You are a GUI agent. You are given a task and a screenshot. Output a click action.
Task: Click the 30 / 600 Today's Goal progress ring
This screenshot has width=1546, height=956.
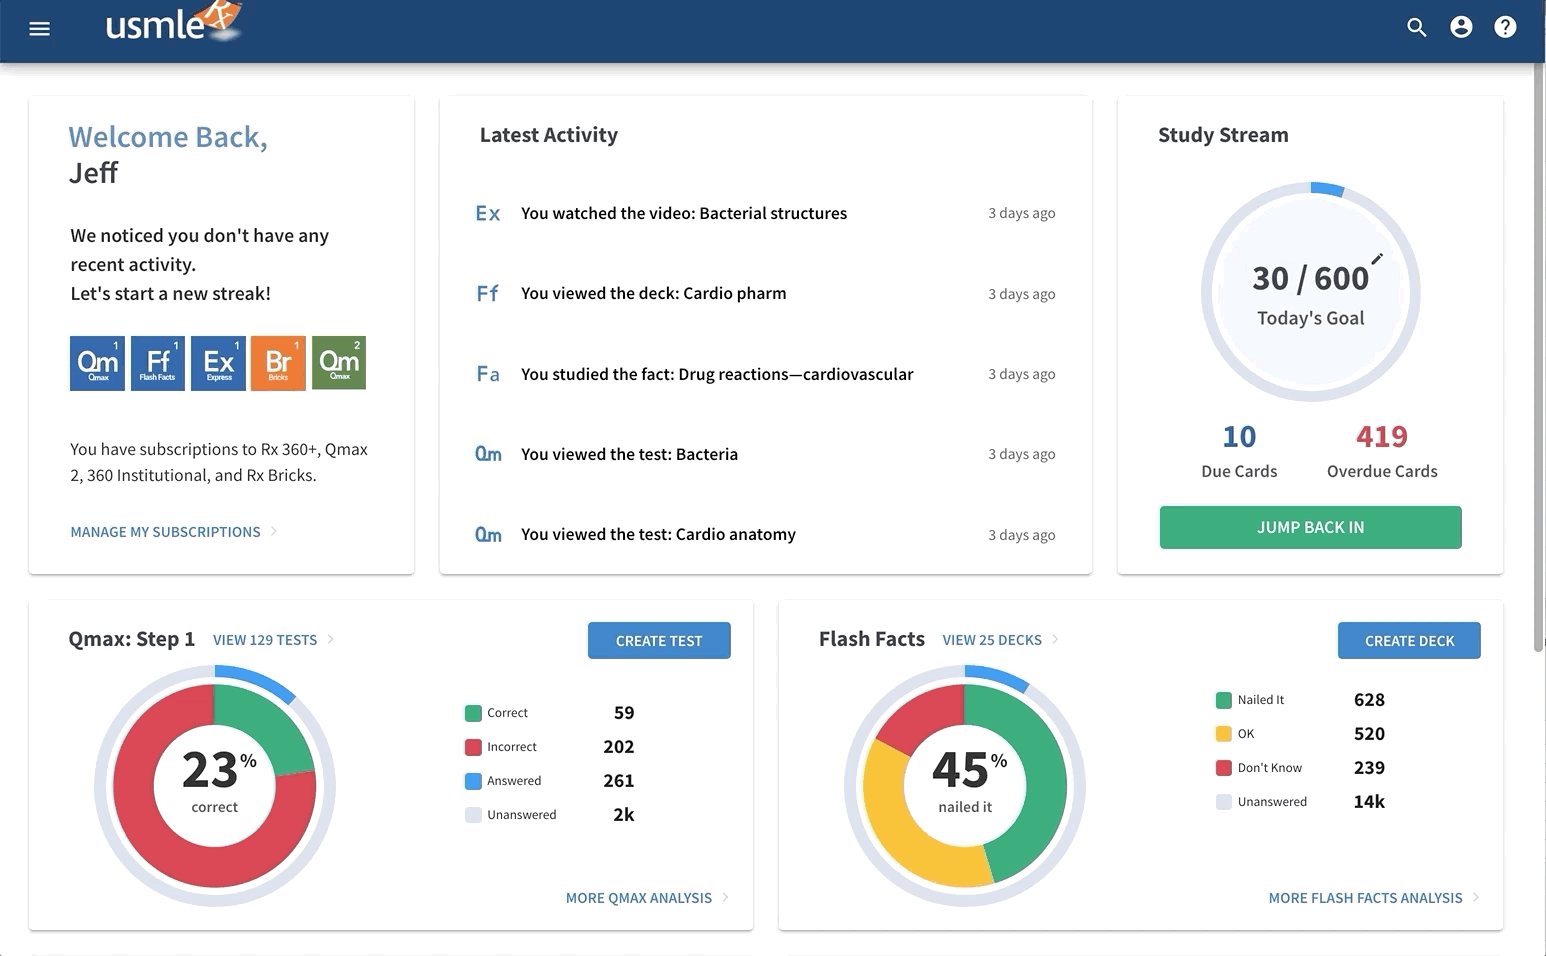click(x=1310, y=292)
